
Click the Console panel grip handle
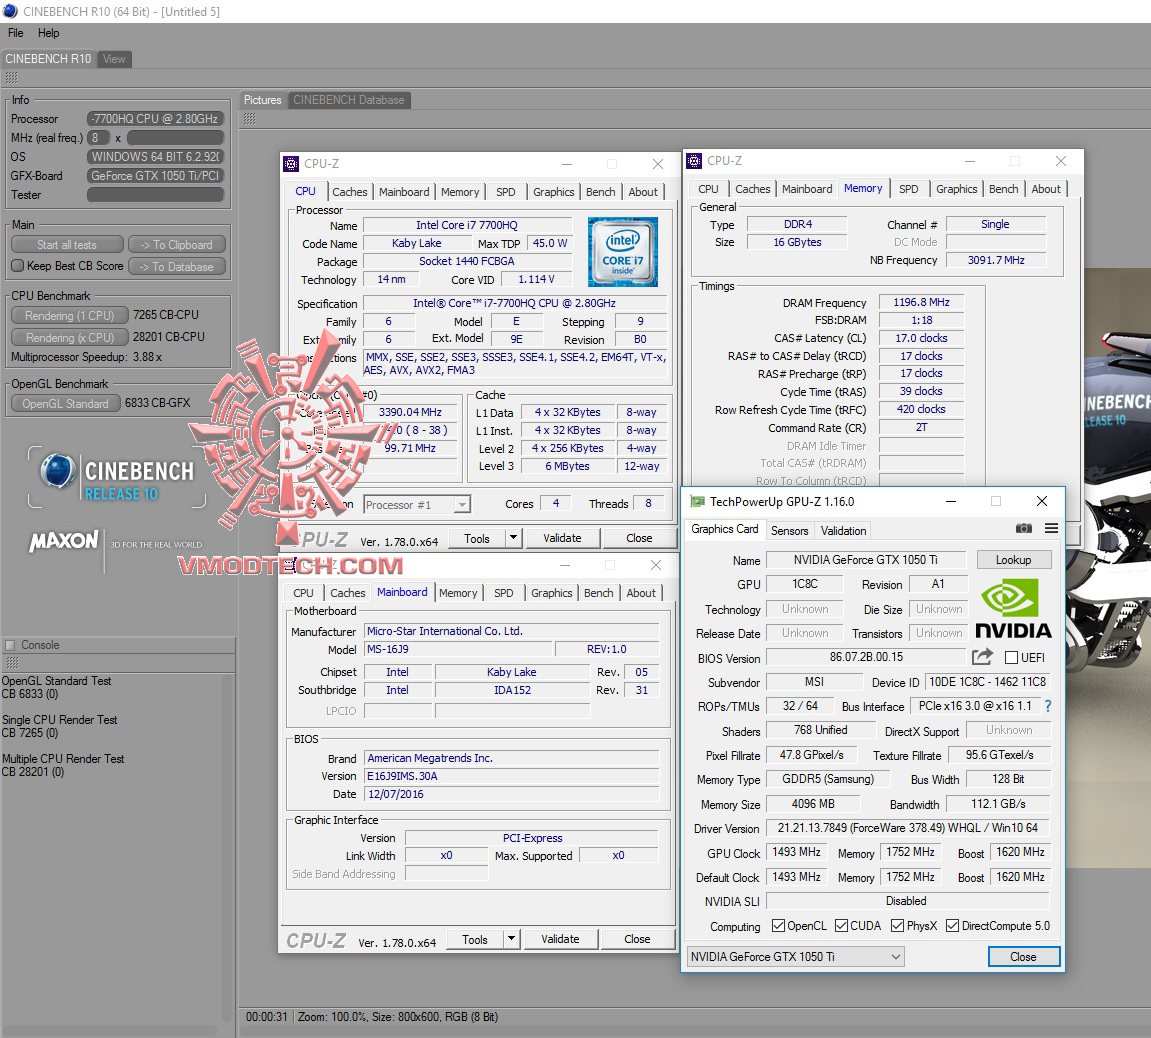coord(12,662)
